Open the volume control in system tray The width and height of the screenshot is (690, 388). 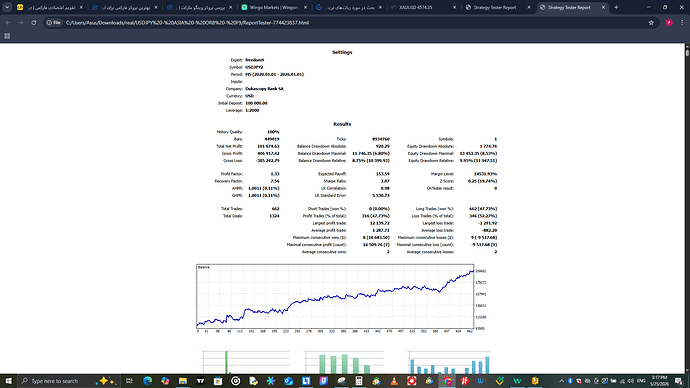(x=631, y=381)
